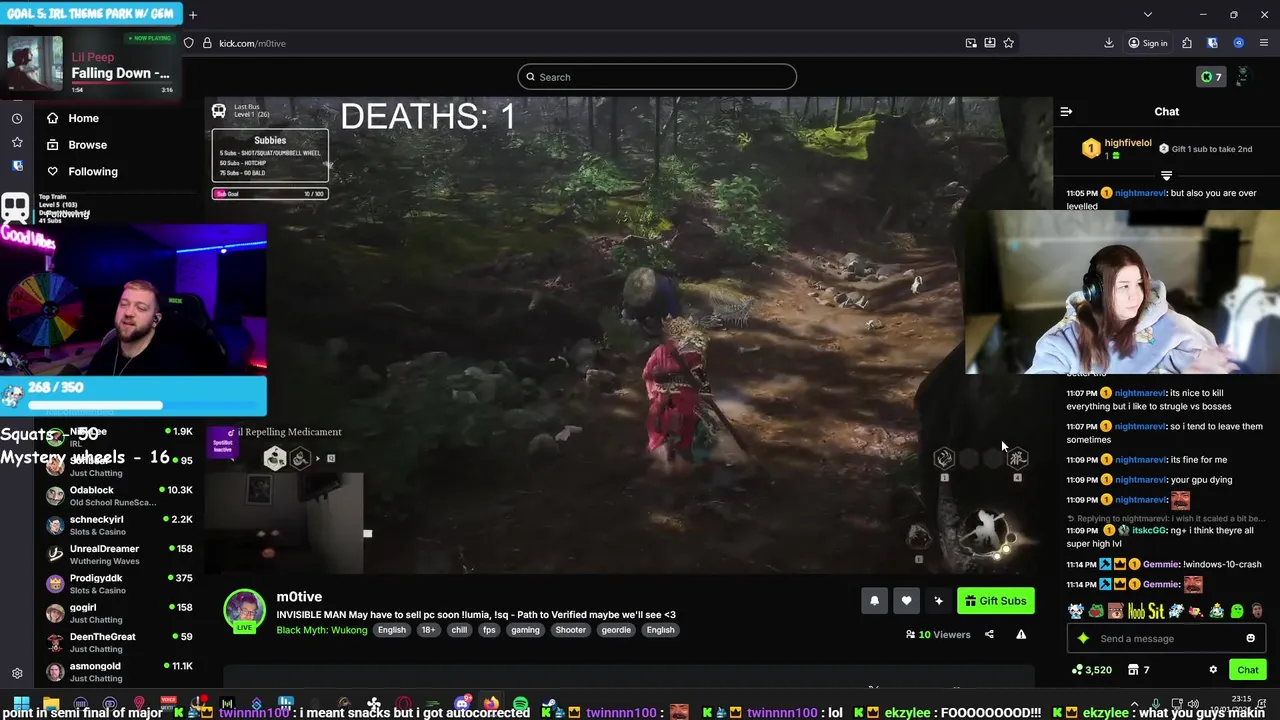Click the itskcGG username in chat
Viewport: 1280px width, 720px height.
(x=1150, y=531)
